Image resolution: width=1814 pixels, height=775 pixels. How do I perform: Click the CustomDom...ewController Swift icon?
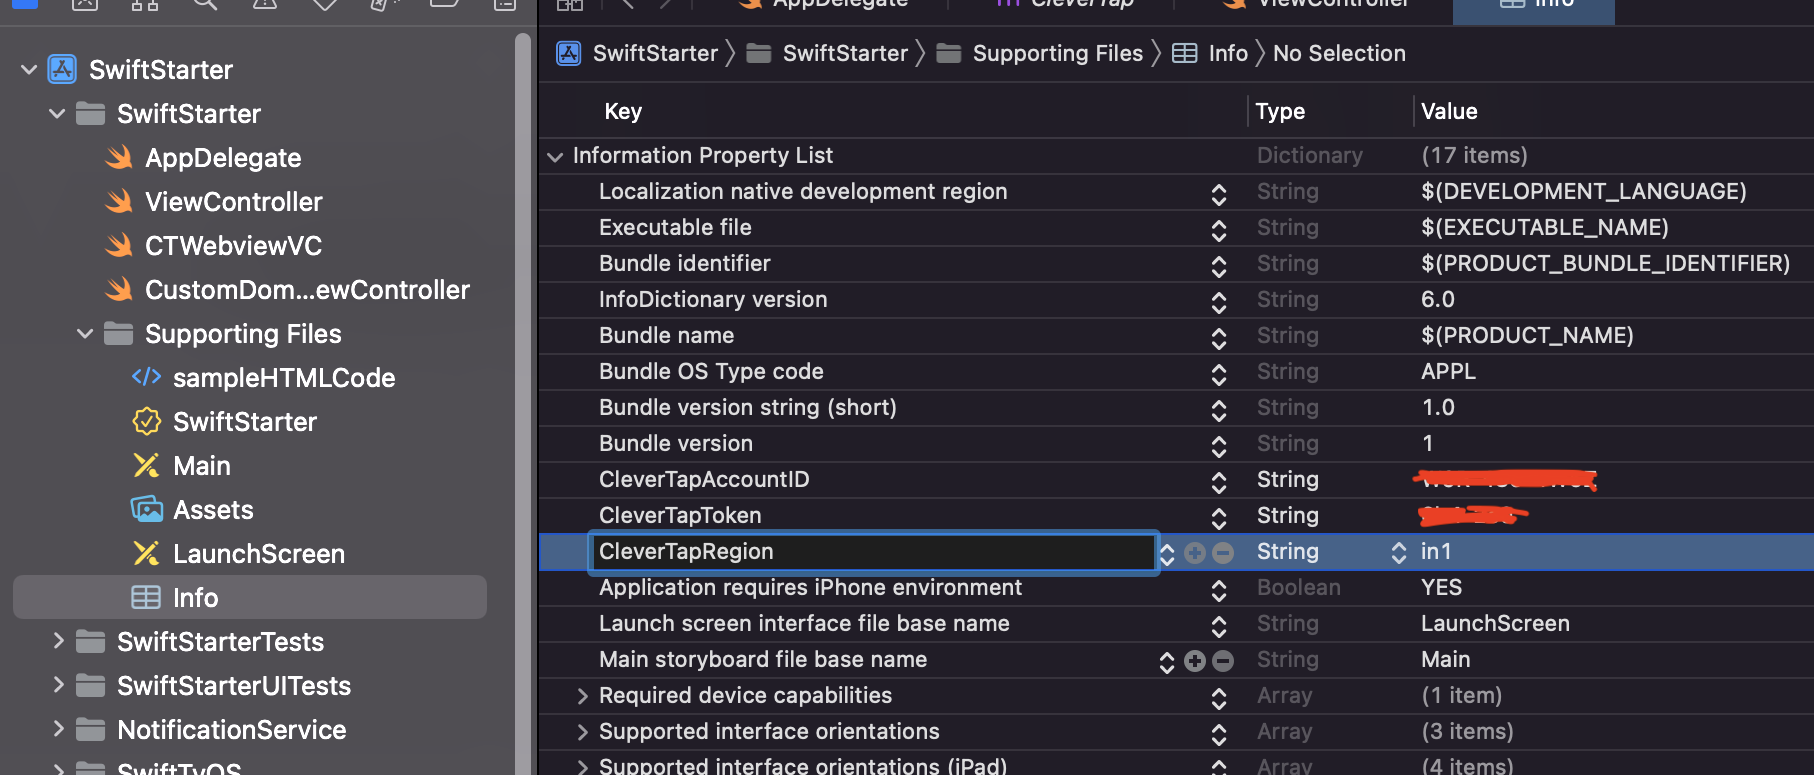[119, 289]
